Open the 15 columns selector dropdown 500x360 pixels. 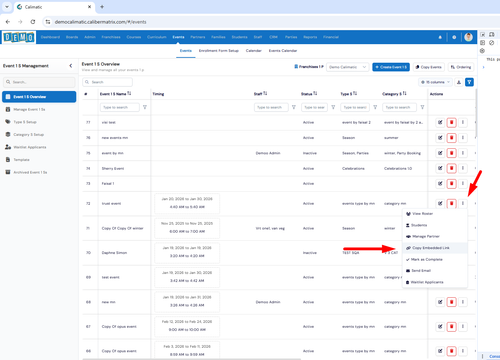(x=435, y=82)
